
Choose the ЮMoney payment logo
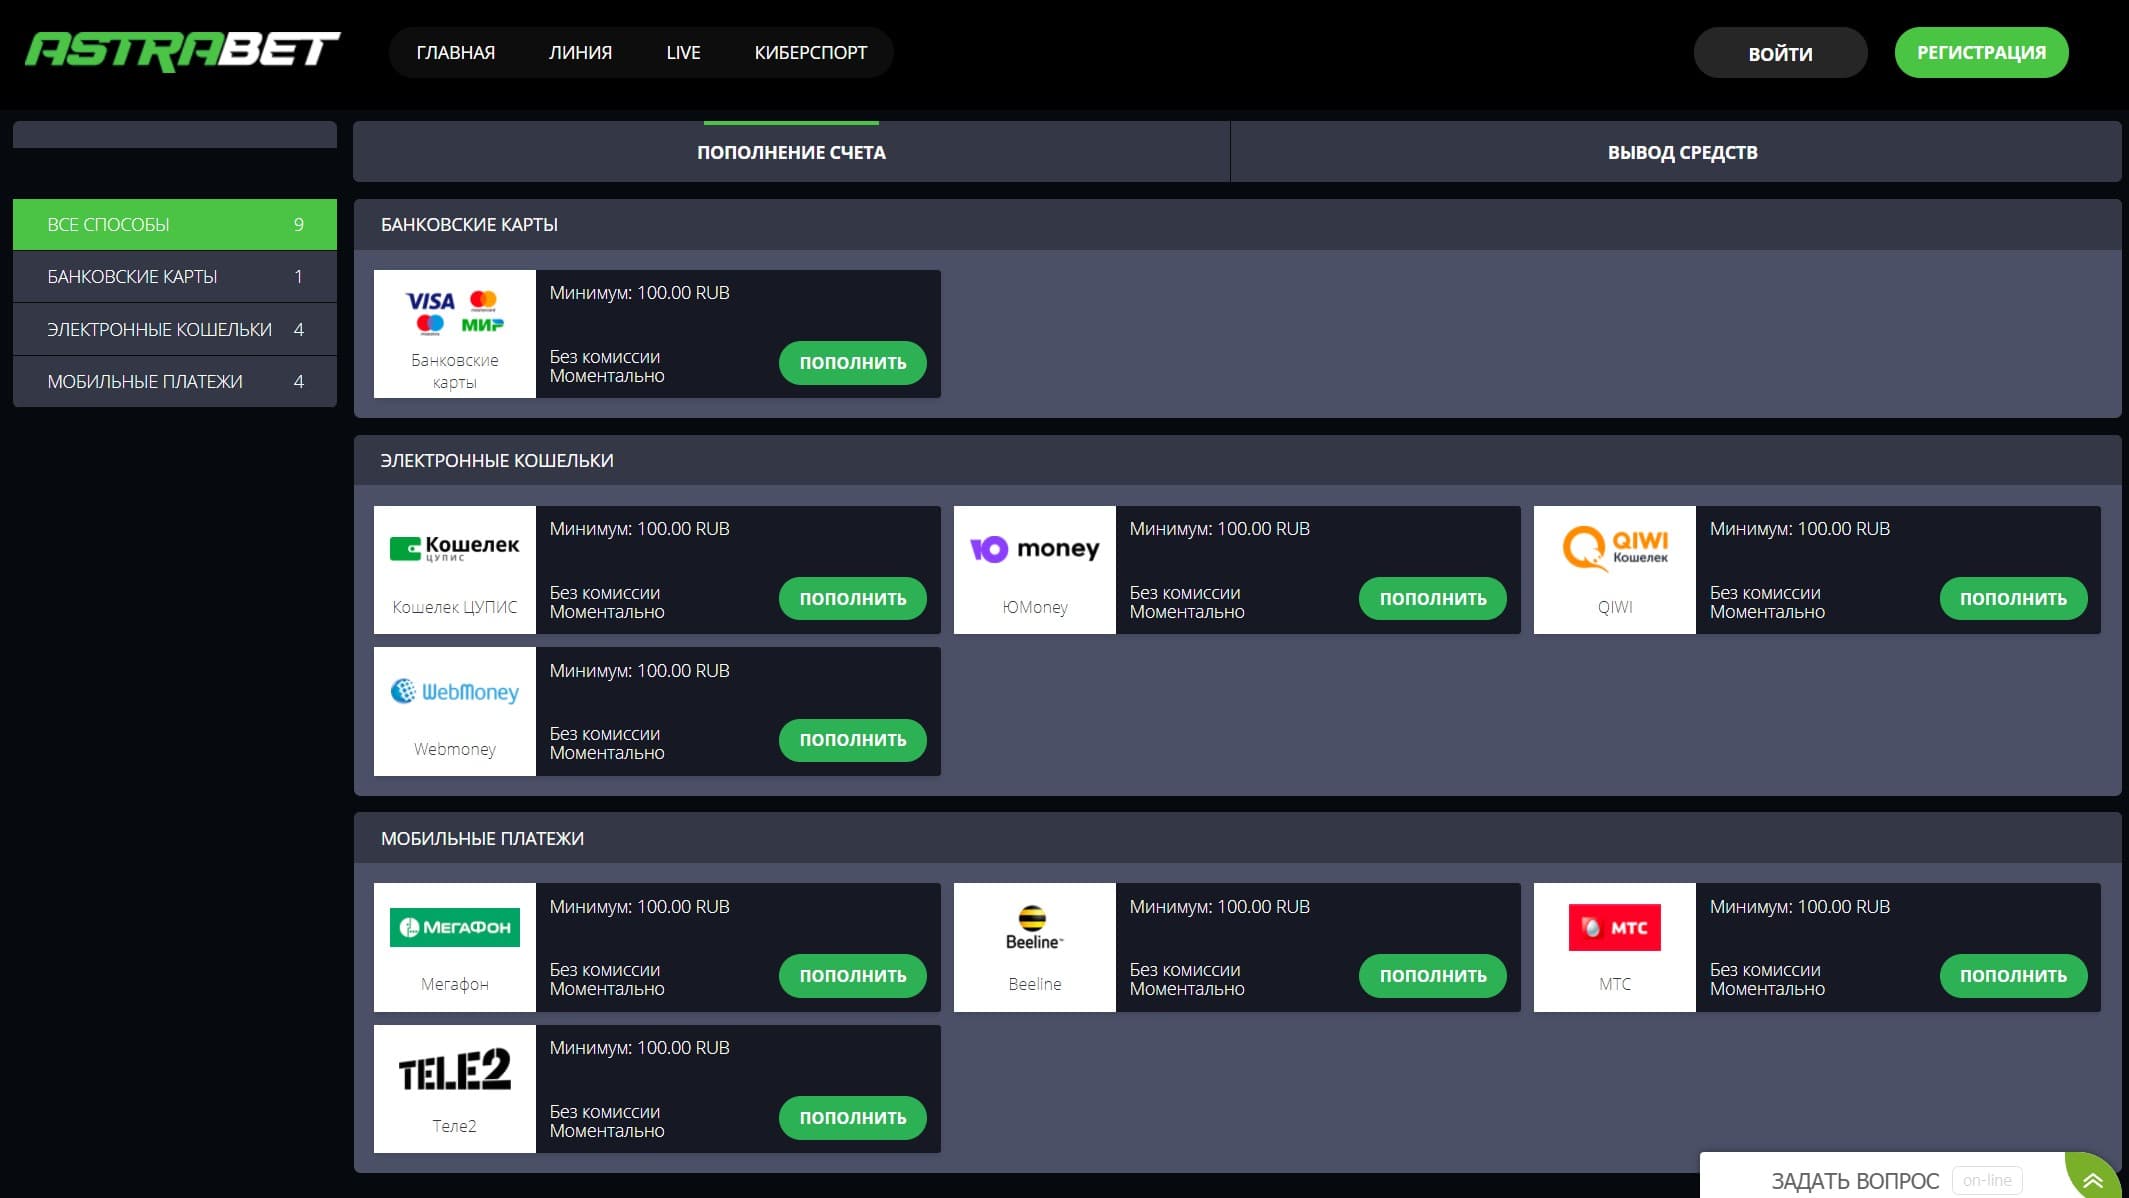pos(1035,548)
